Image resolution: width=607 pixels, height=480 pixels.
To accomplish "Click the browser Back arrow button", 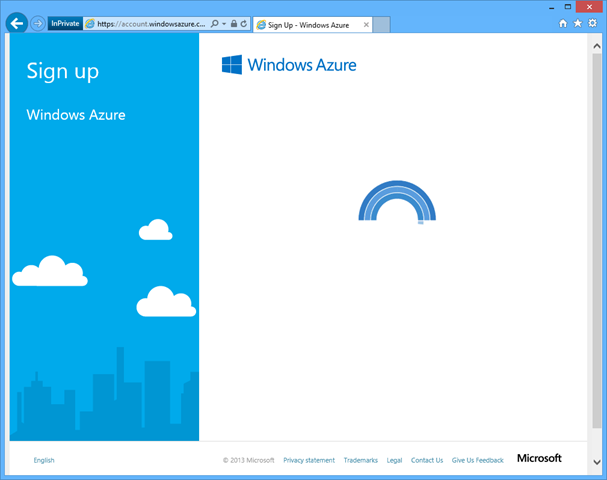I will point(17,23).
